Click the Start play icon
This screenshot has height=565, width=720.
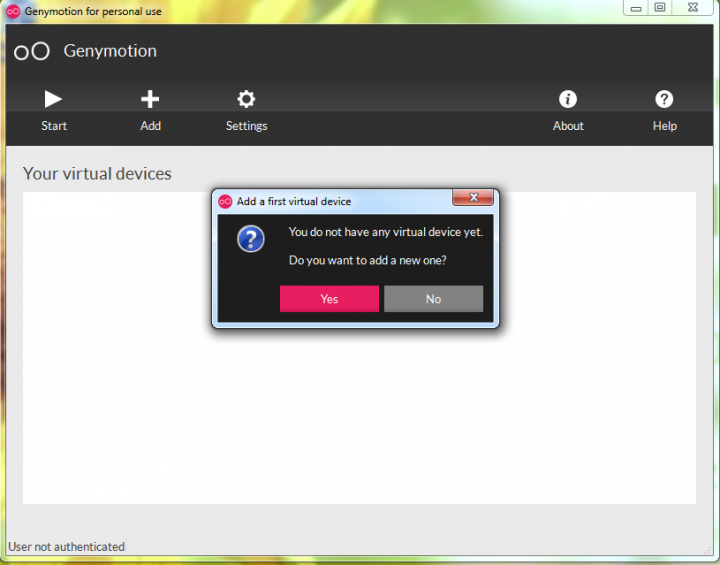[53, 99]
